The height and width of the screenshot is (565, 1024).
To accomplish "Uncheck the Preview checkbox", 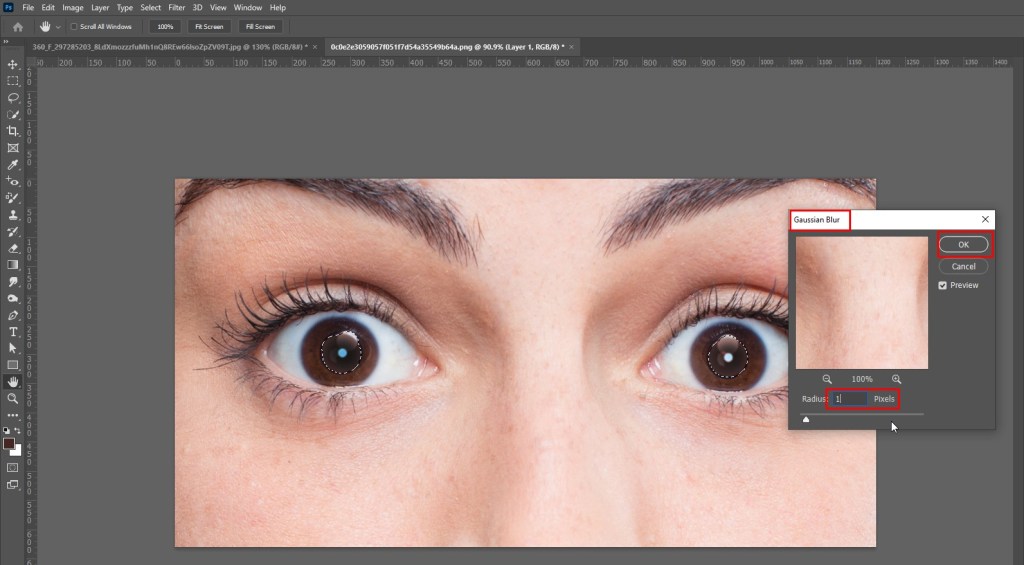I will tap(943, 285).
